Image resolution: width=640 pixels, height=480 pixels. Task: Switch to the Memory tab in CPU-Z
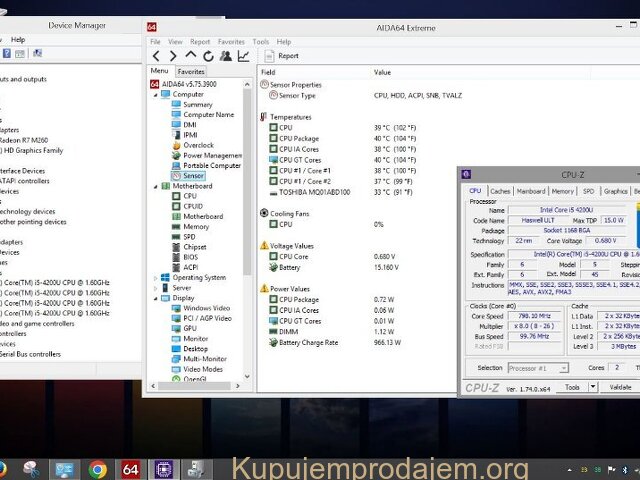(x=562, y=191)
